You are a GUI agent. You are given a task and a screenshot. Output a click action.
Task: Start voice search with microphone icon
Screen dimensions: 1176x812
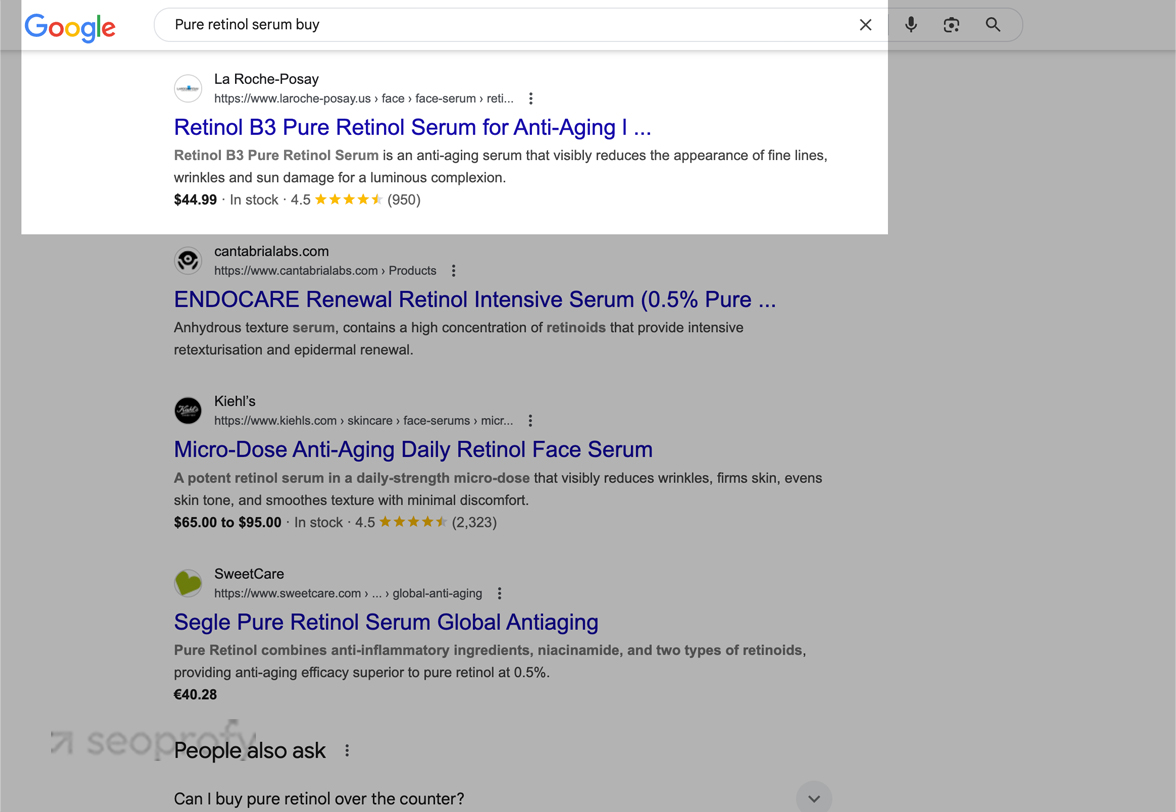click(x=910, y=25)
